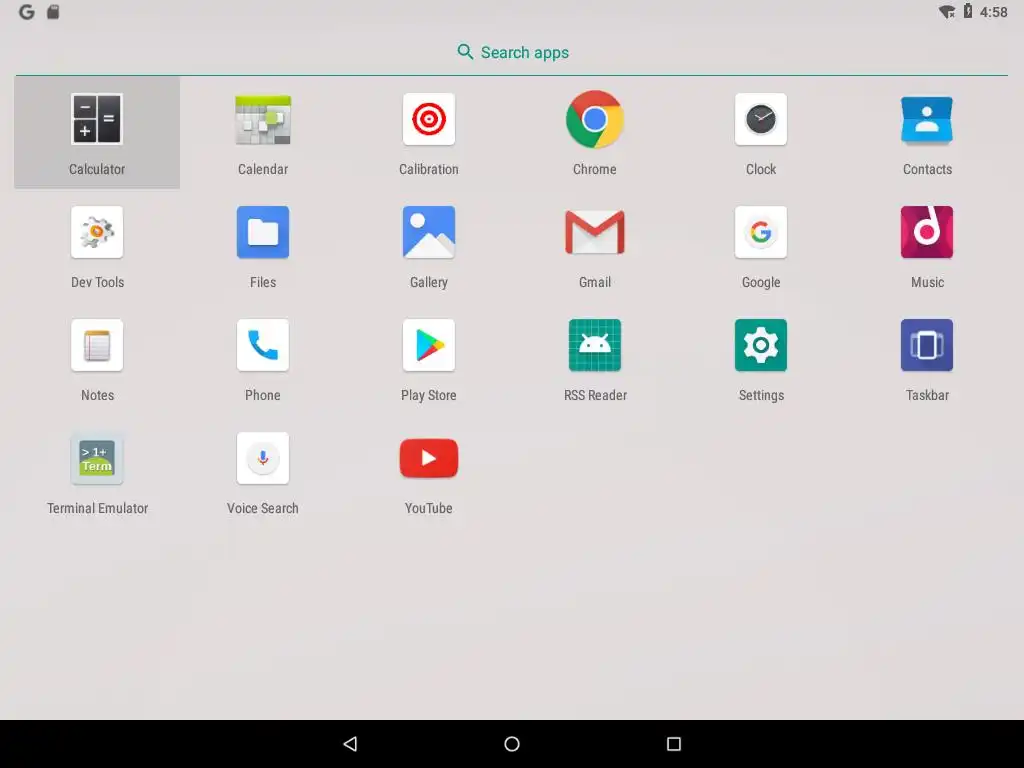Screen dimensions: 1024x768
Task: Tap the 4:58 clock in status bar
Action: [x=993, y=12]
